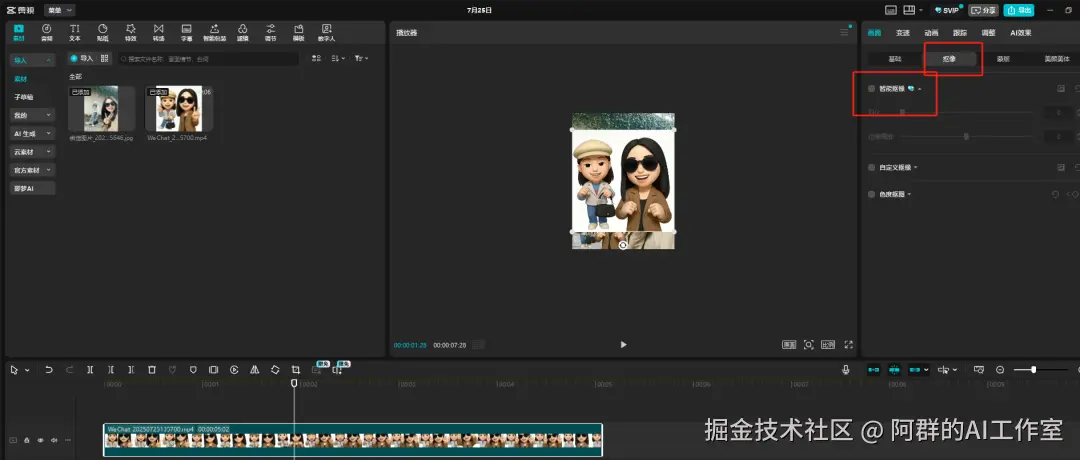Viewport: 1080px width, 460px height.
Task: Open the 即梦AI sidebar entry
Action: [x=32, y=188]
